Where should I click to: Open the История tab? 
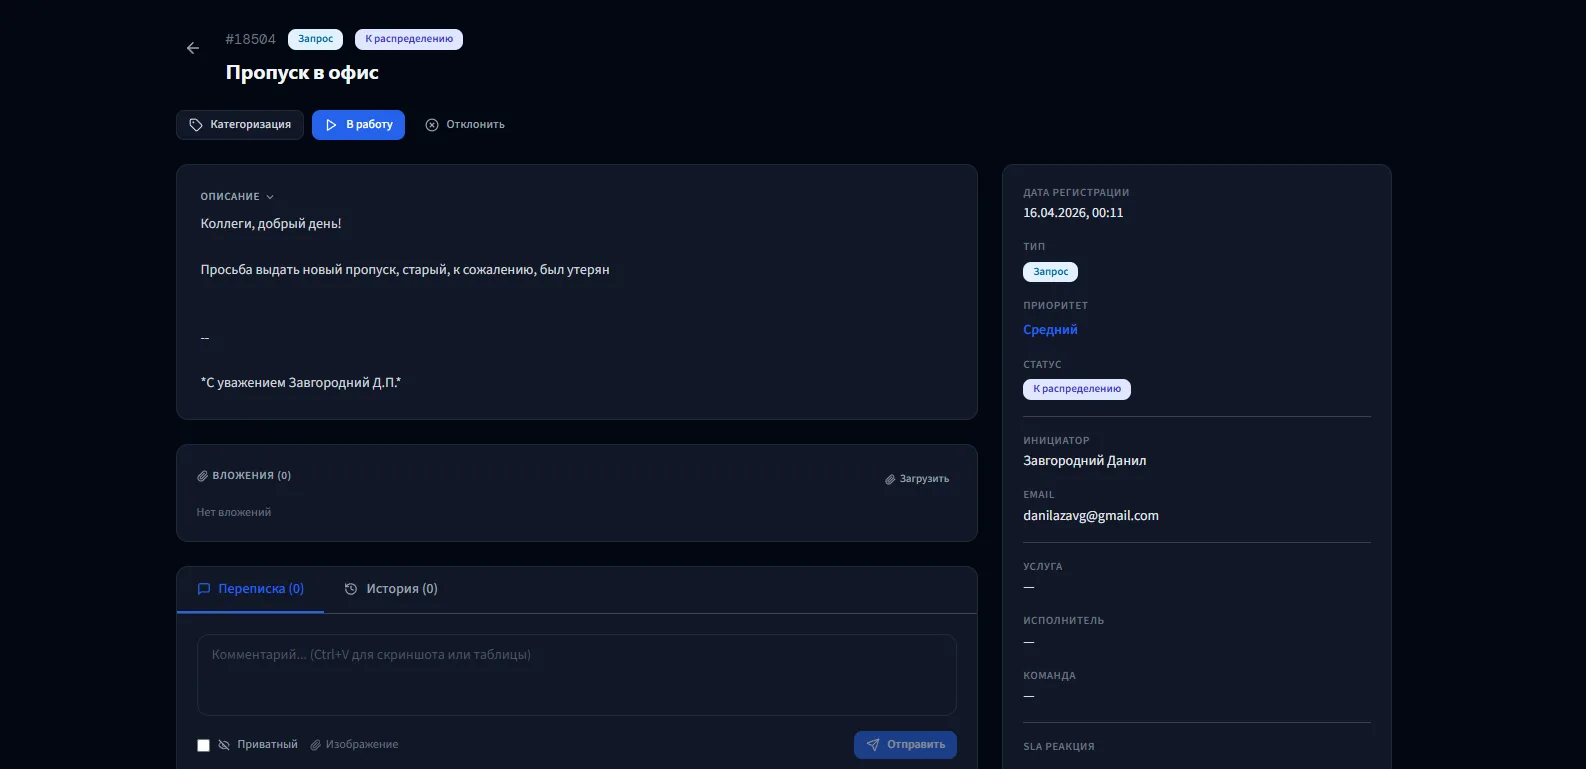pyautogui.click(x=391, y=589)
